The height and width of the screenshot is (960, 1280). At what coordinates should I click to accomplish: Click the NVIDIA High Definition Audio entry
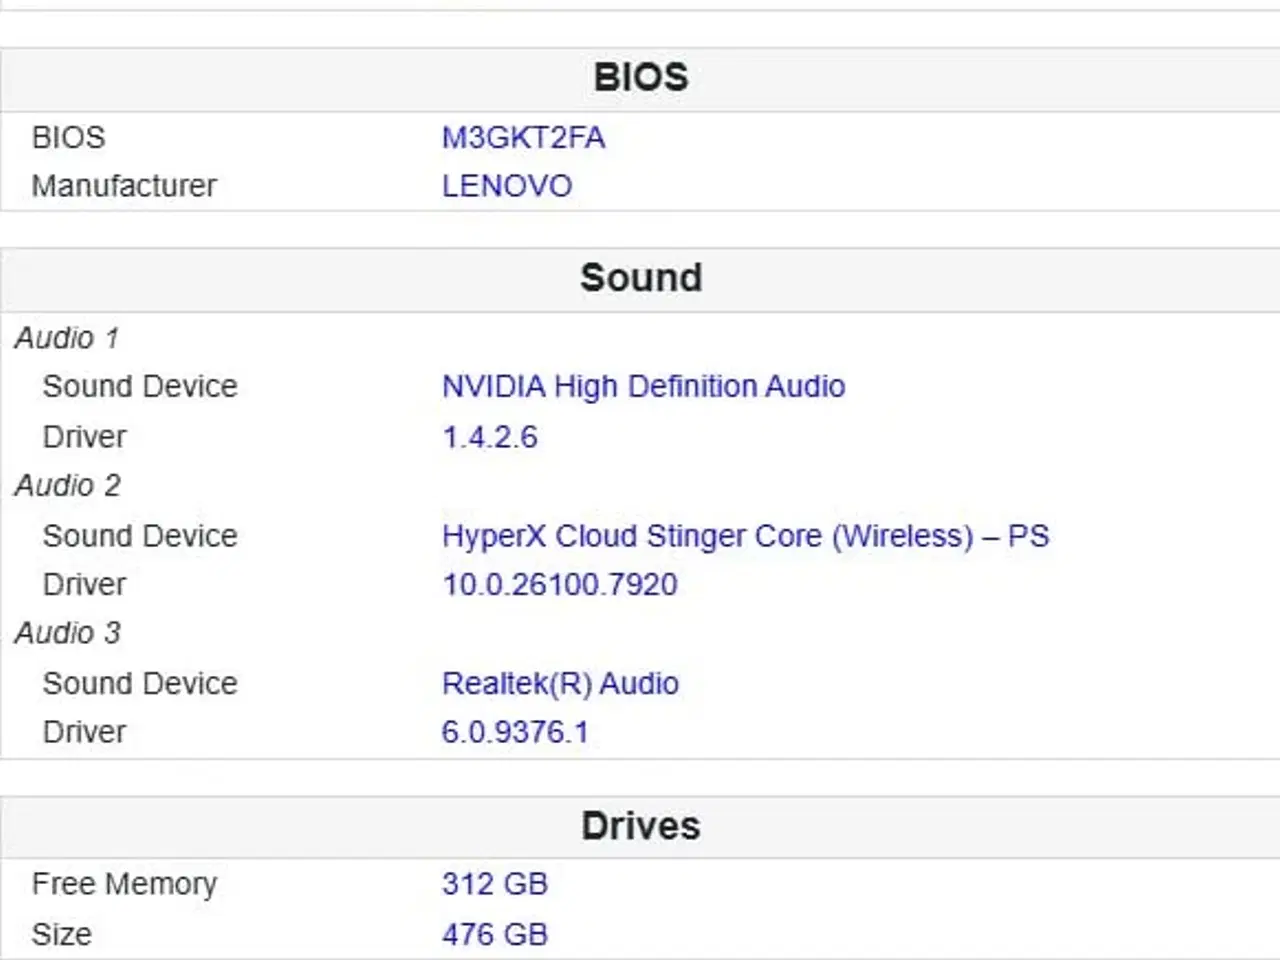tap(643, 386)
